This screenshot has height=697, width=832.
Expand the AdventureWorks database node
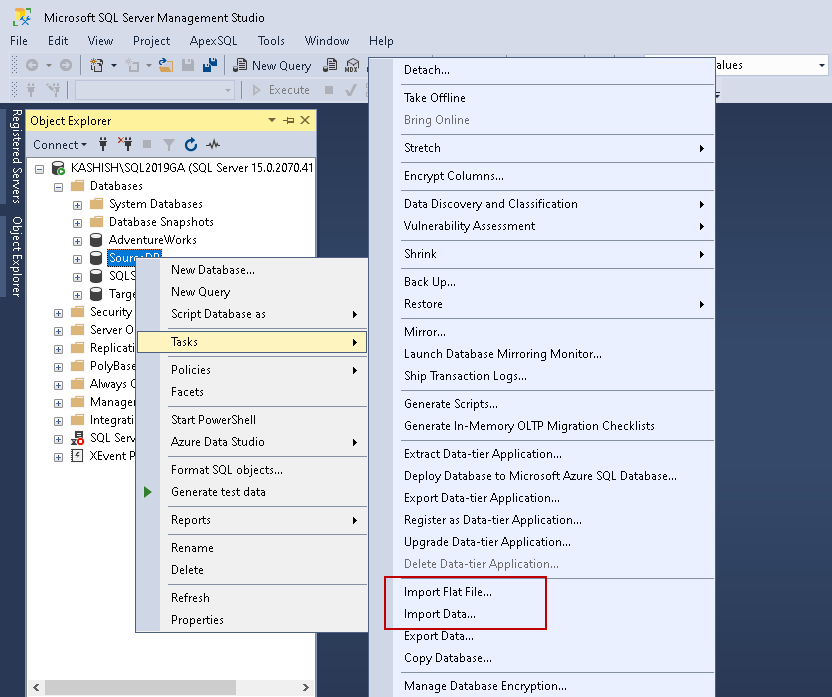78,240
